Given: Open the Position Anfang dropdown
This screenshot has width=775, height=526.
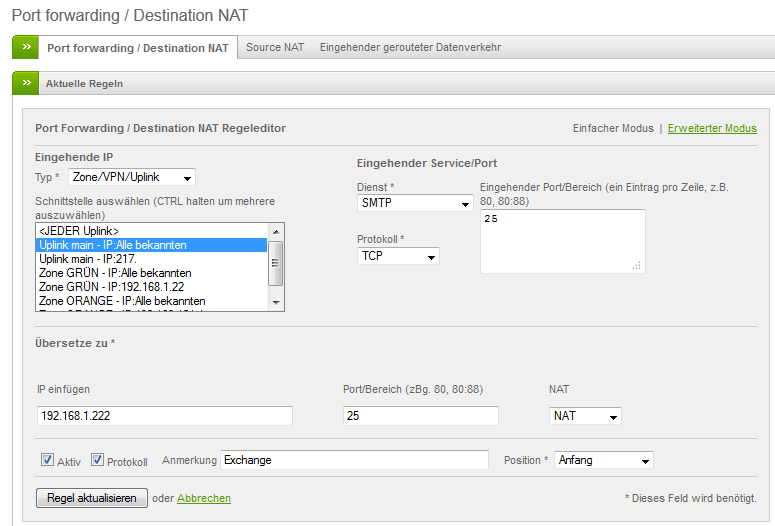Looking at the screenshot, I should (604, 461).
